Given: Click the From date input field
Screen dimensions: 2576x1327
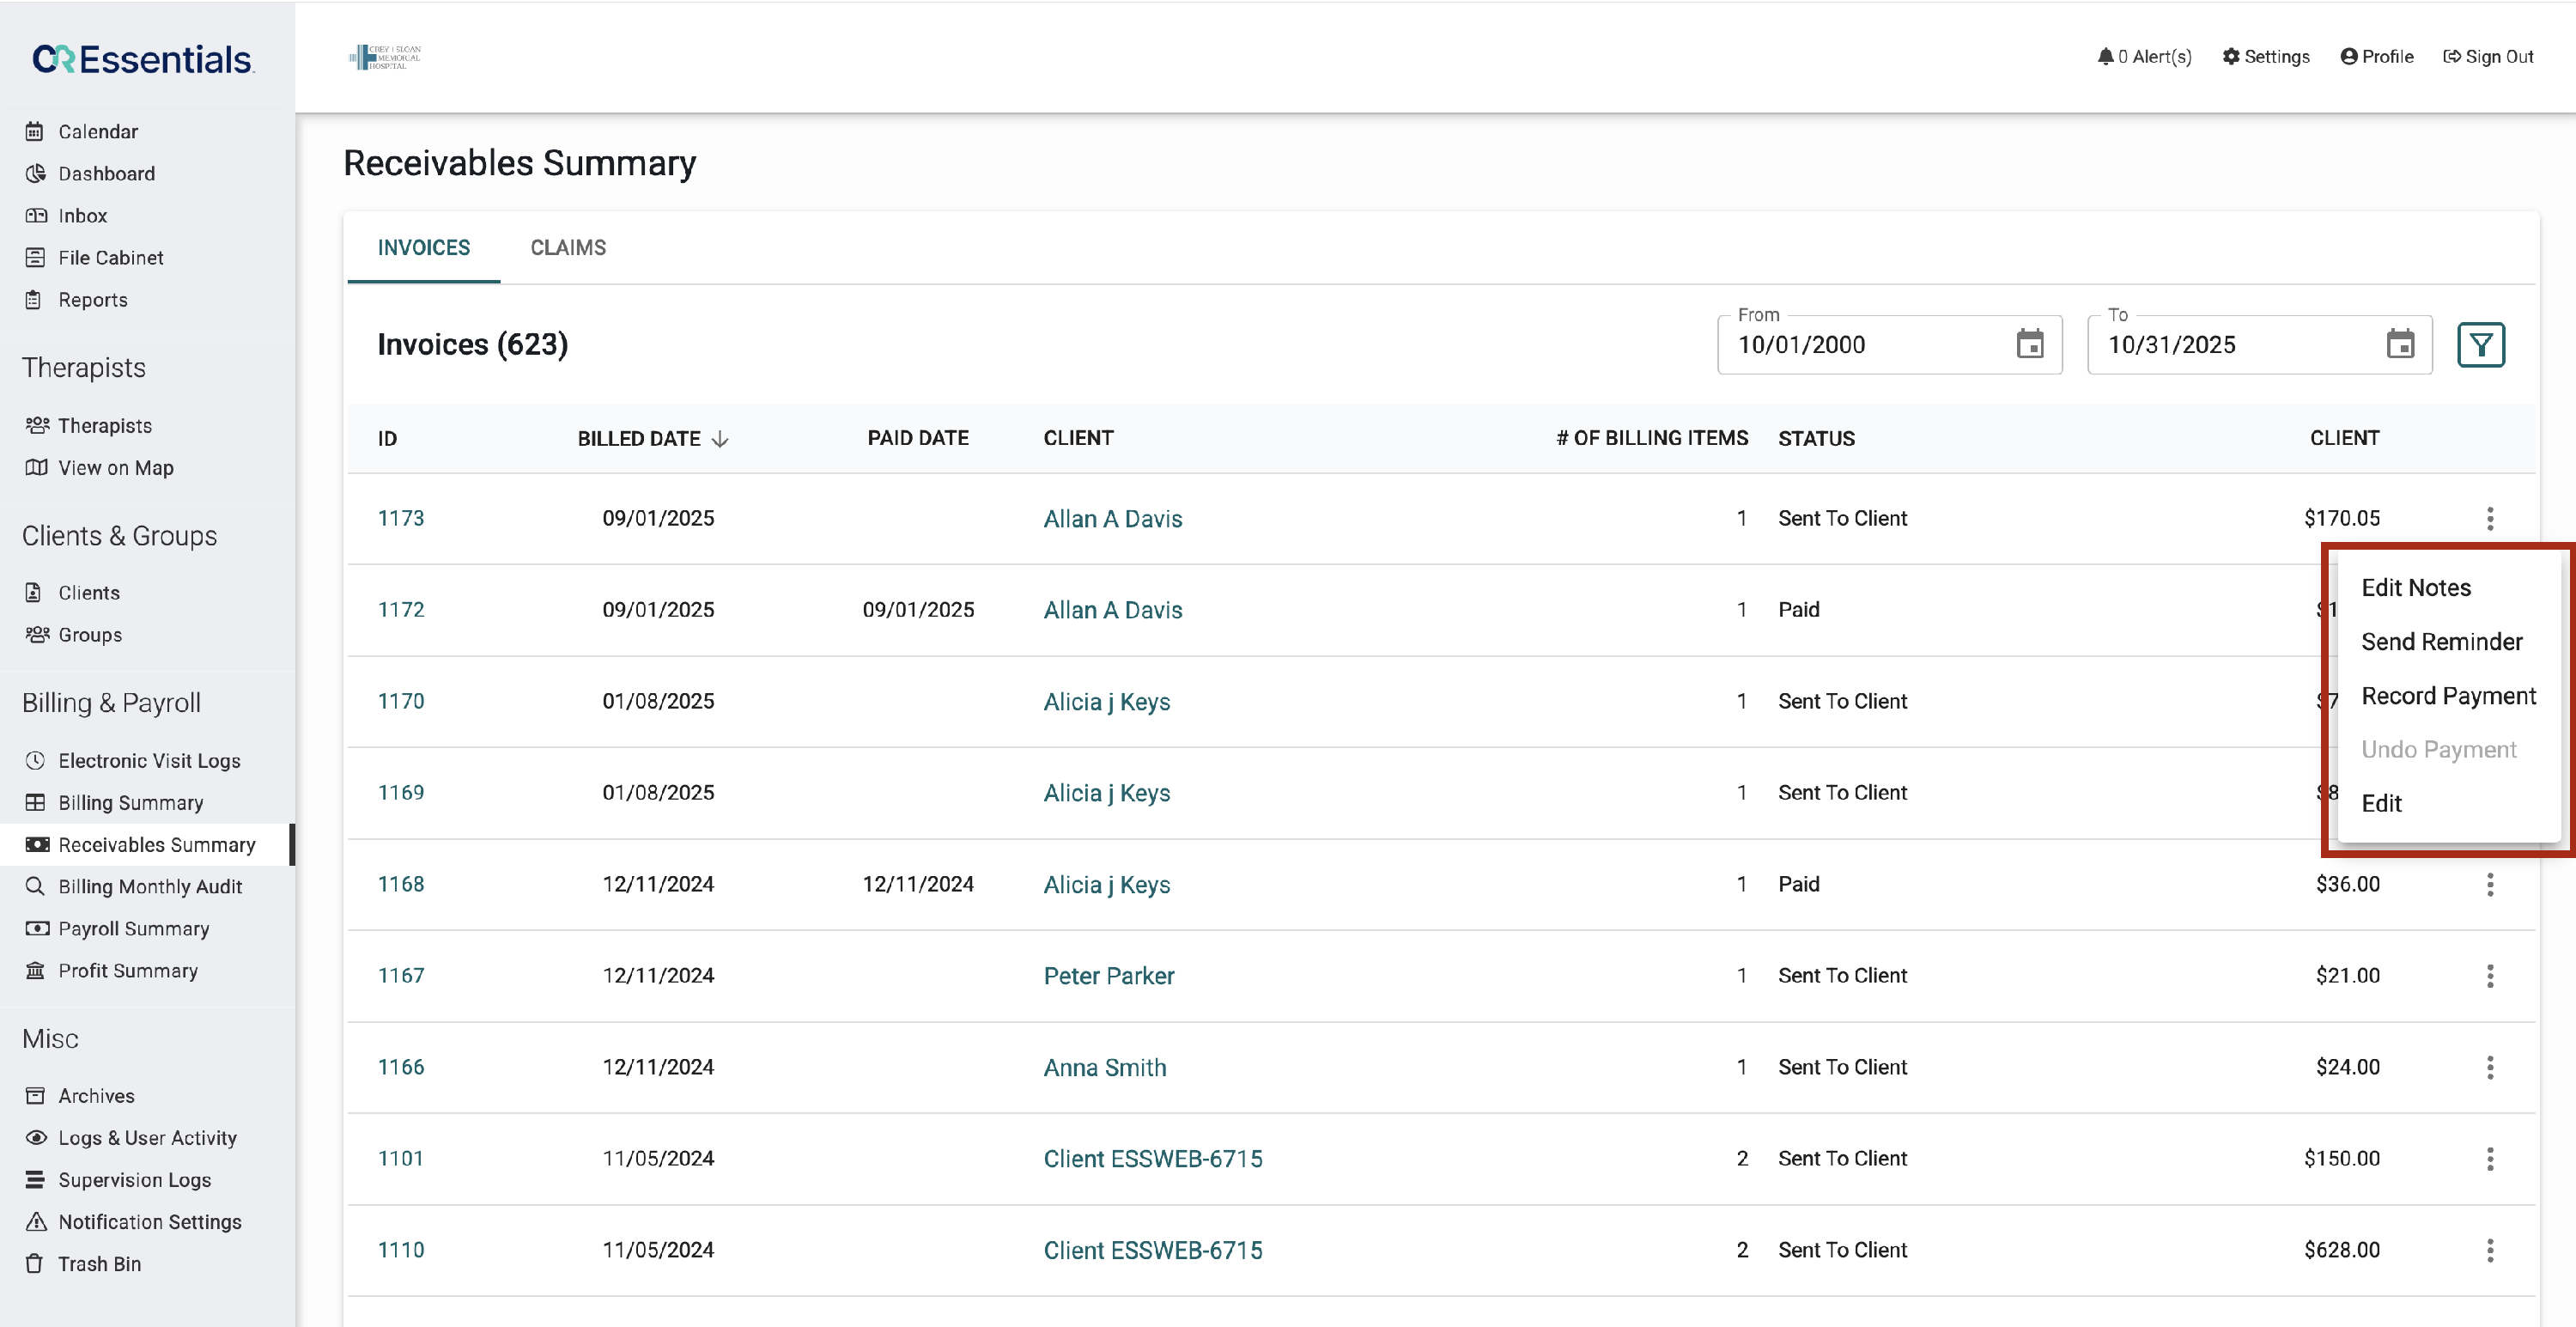Looking at the screenshot, I should 1860,345.
